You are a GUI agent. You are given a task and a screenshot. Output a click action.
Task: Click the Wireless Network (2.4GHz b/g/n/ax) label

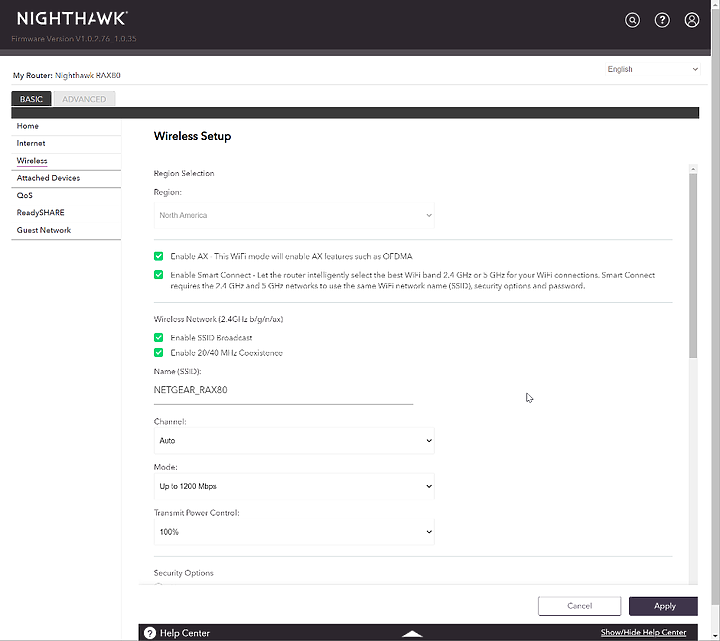(x=219, y=319)
